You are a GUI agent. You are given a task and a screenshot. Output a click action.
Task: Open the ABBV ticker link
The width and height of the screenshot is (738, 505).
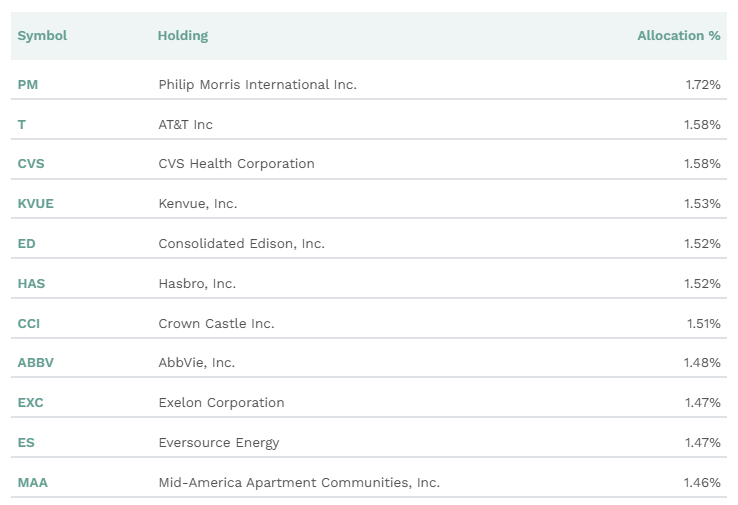(x=35, y=363)
